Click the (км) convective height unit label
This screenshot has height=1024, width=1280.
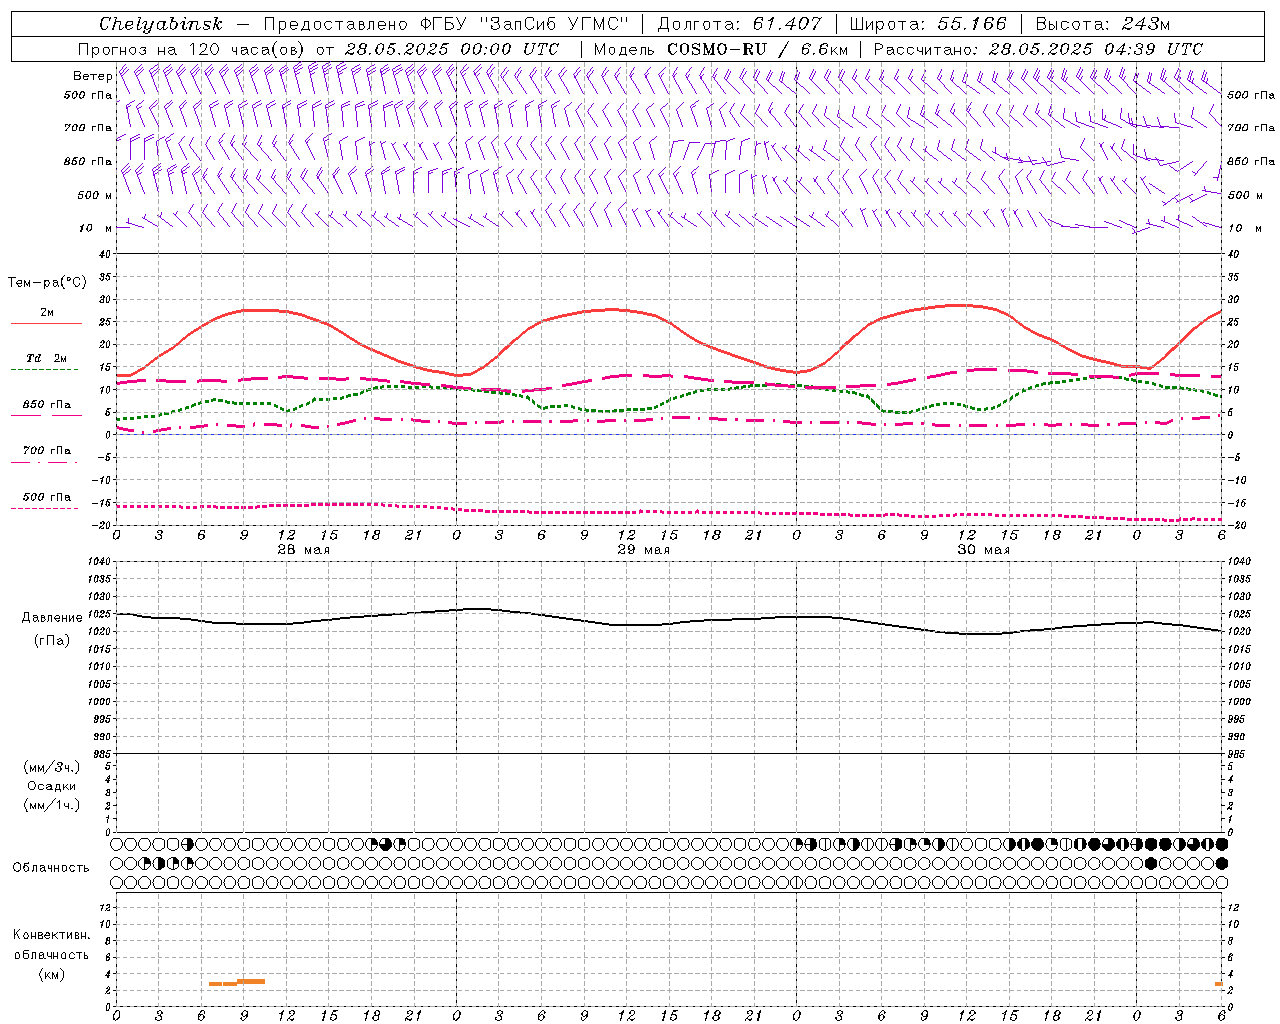pyautogui.click(x=52, y=974)
